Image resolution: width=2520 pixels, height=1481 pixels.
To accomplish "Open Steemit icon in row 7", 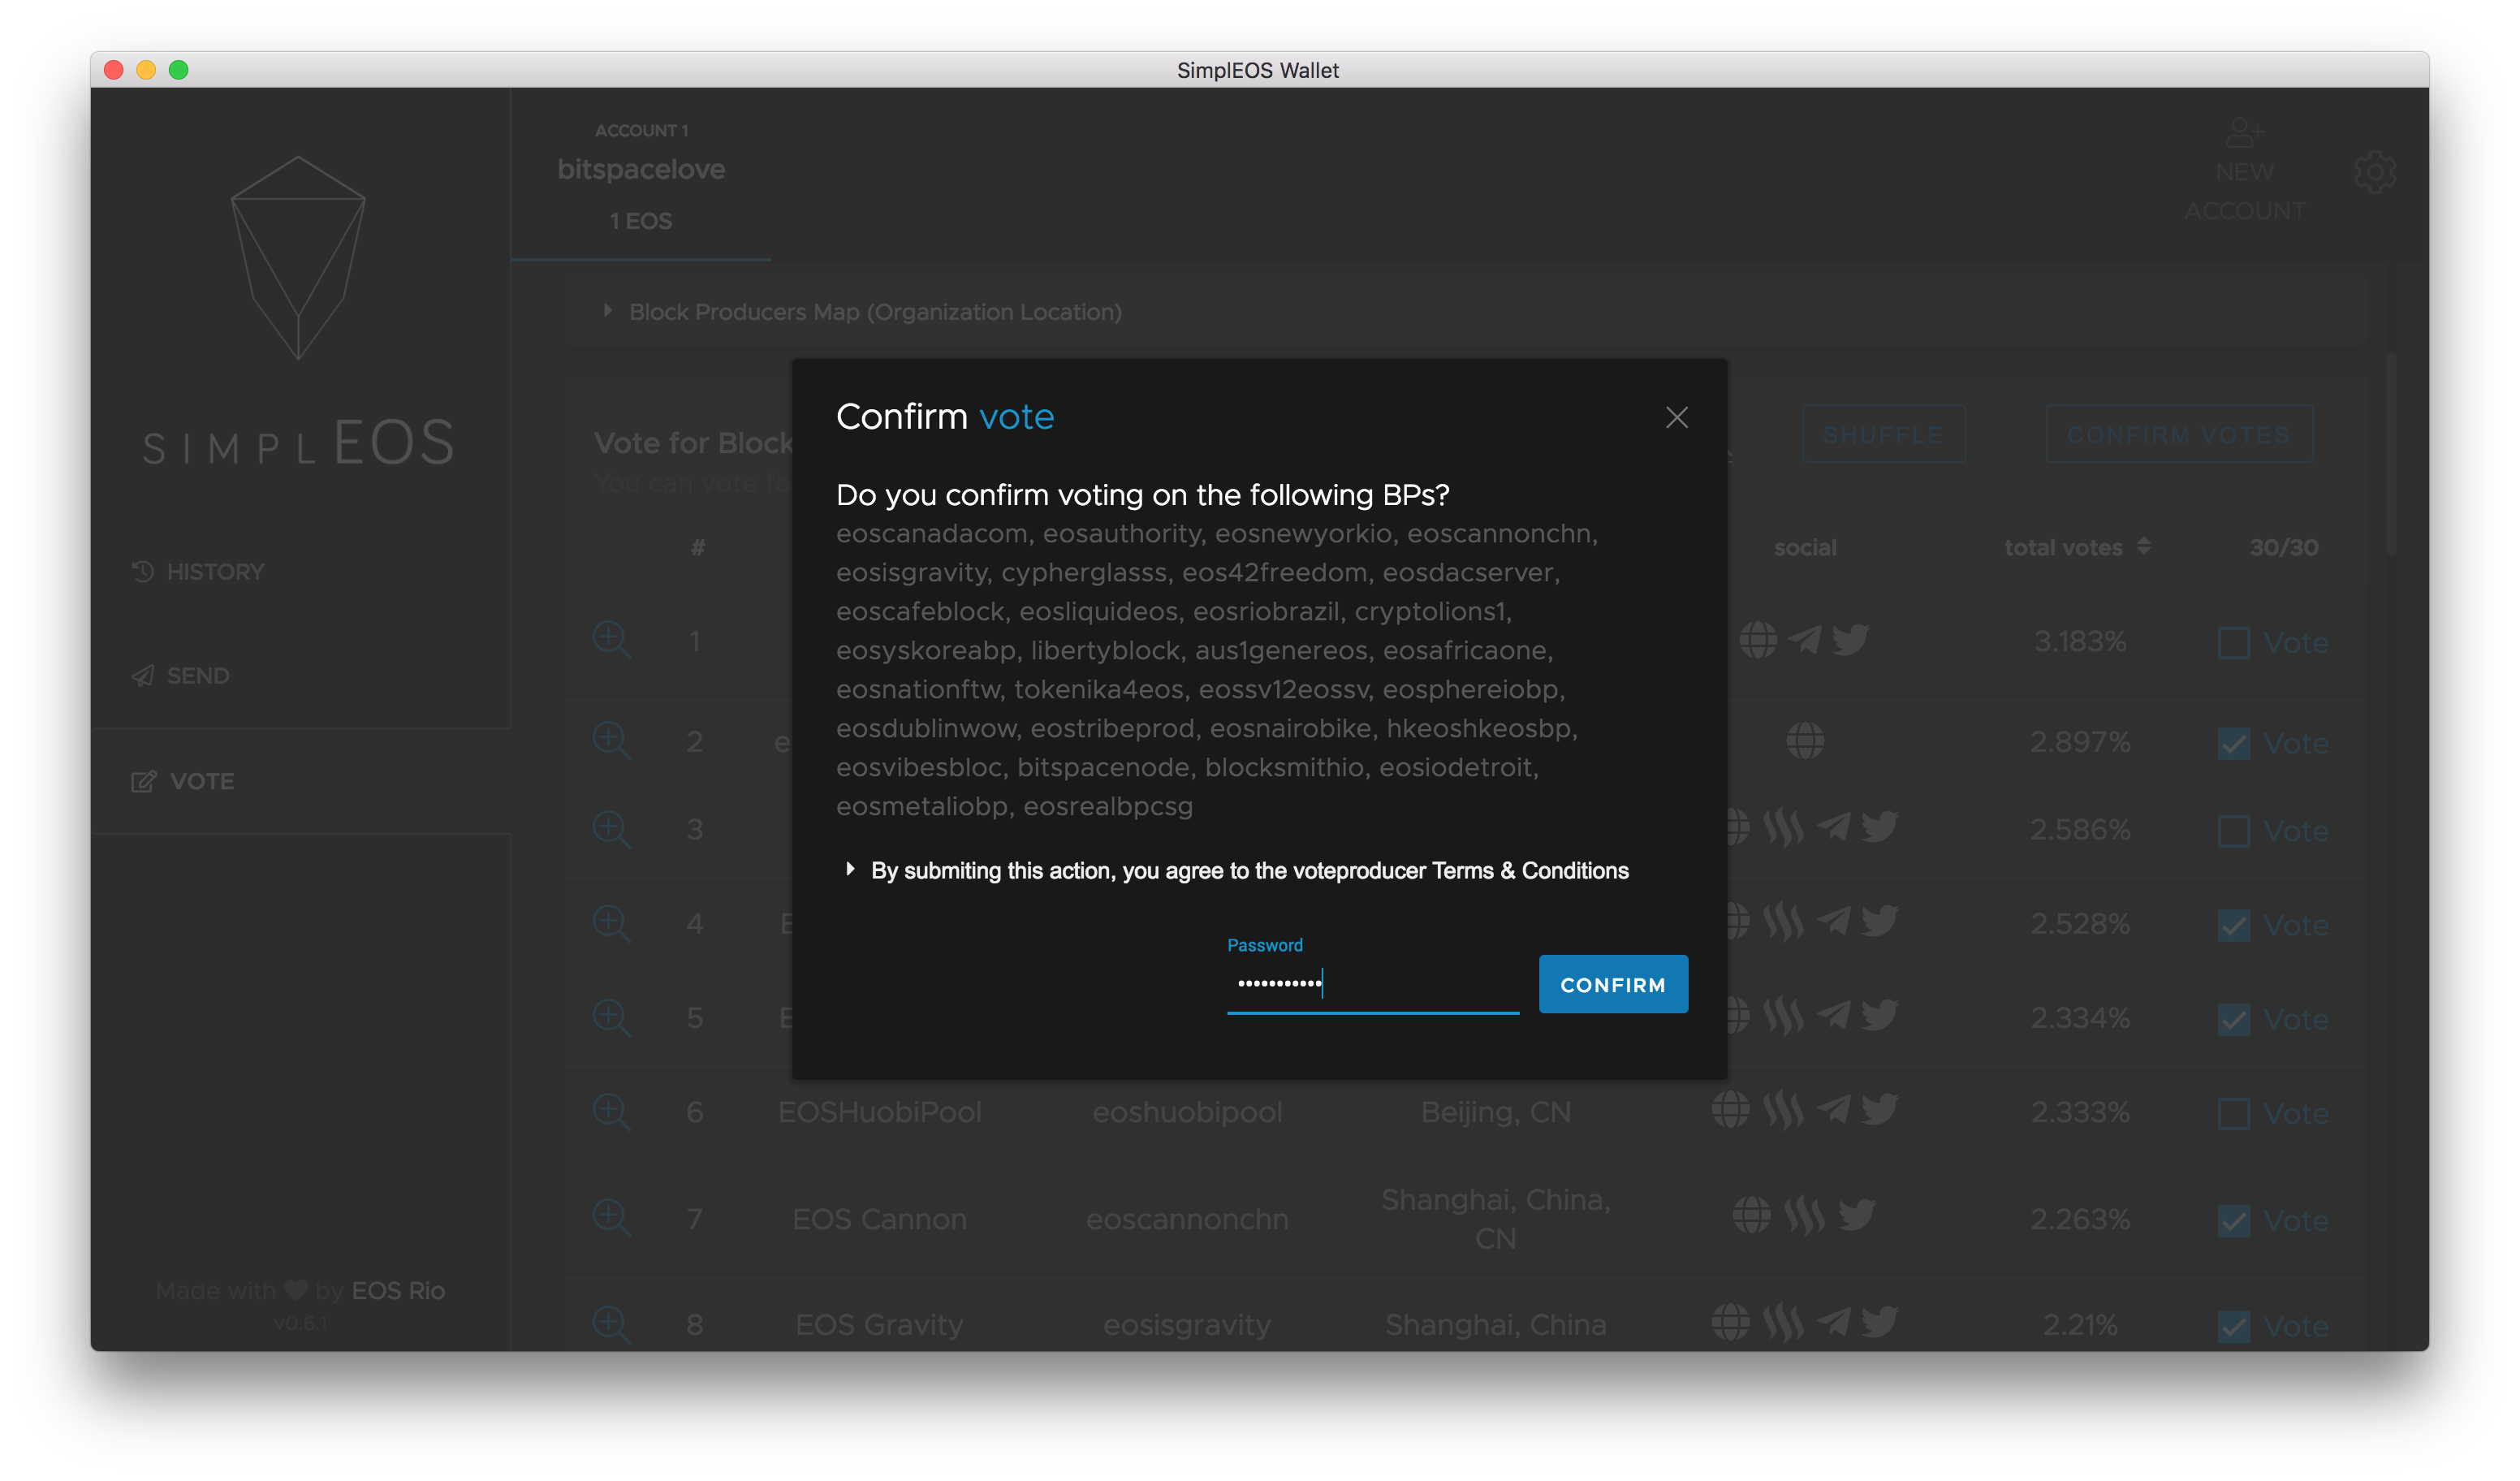I will click(1804, 1217).
